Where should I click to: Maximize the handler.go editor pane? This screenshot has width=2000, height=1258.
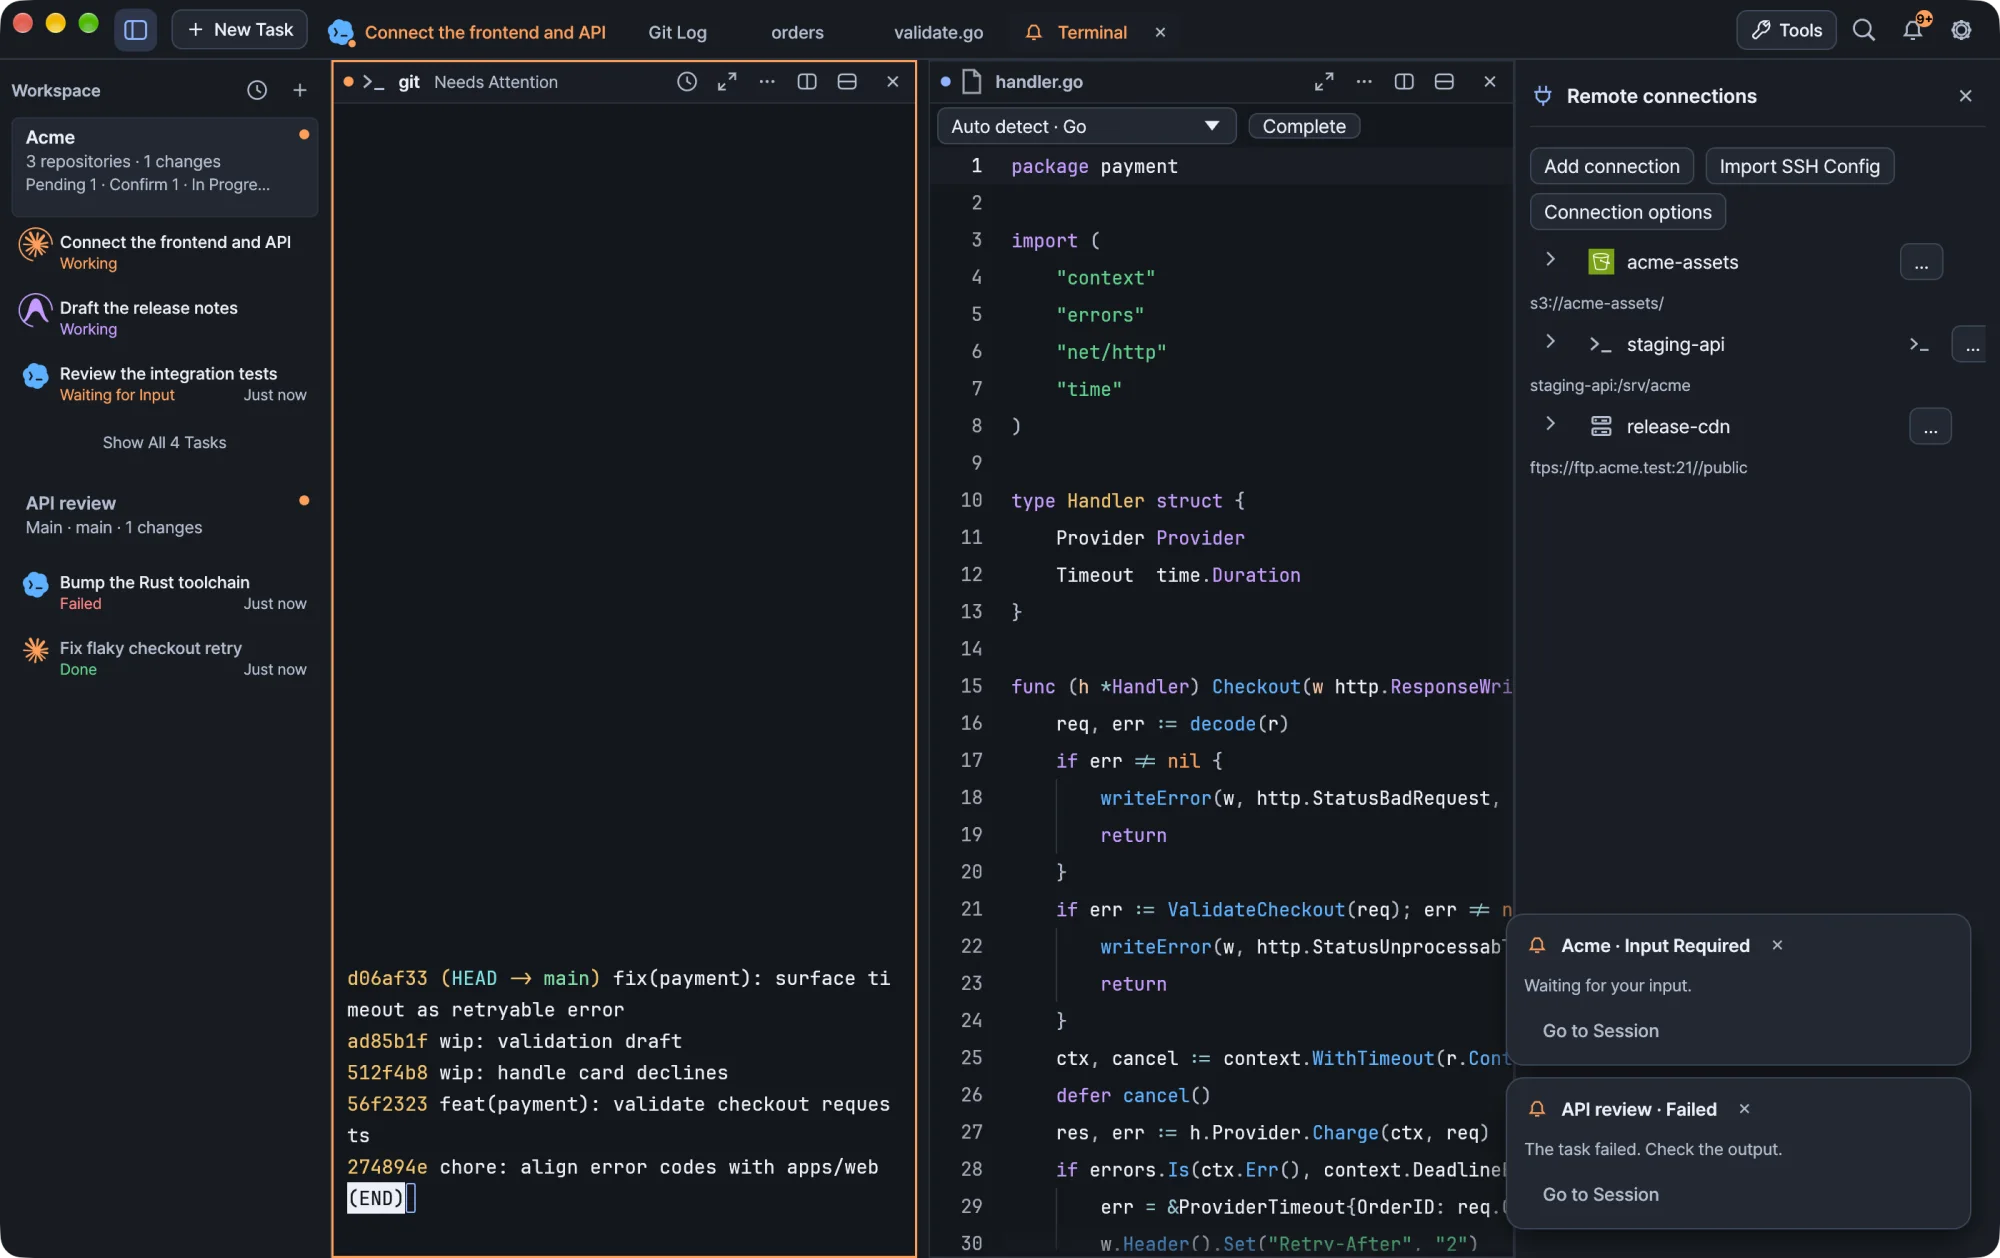point(1324,82)
